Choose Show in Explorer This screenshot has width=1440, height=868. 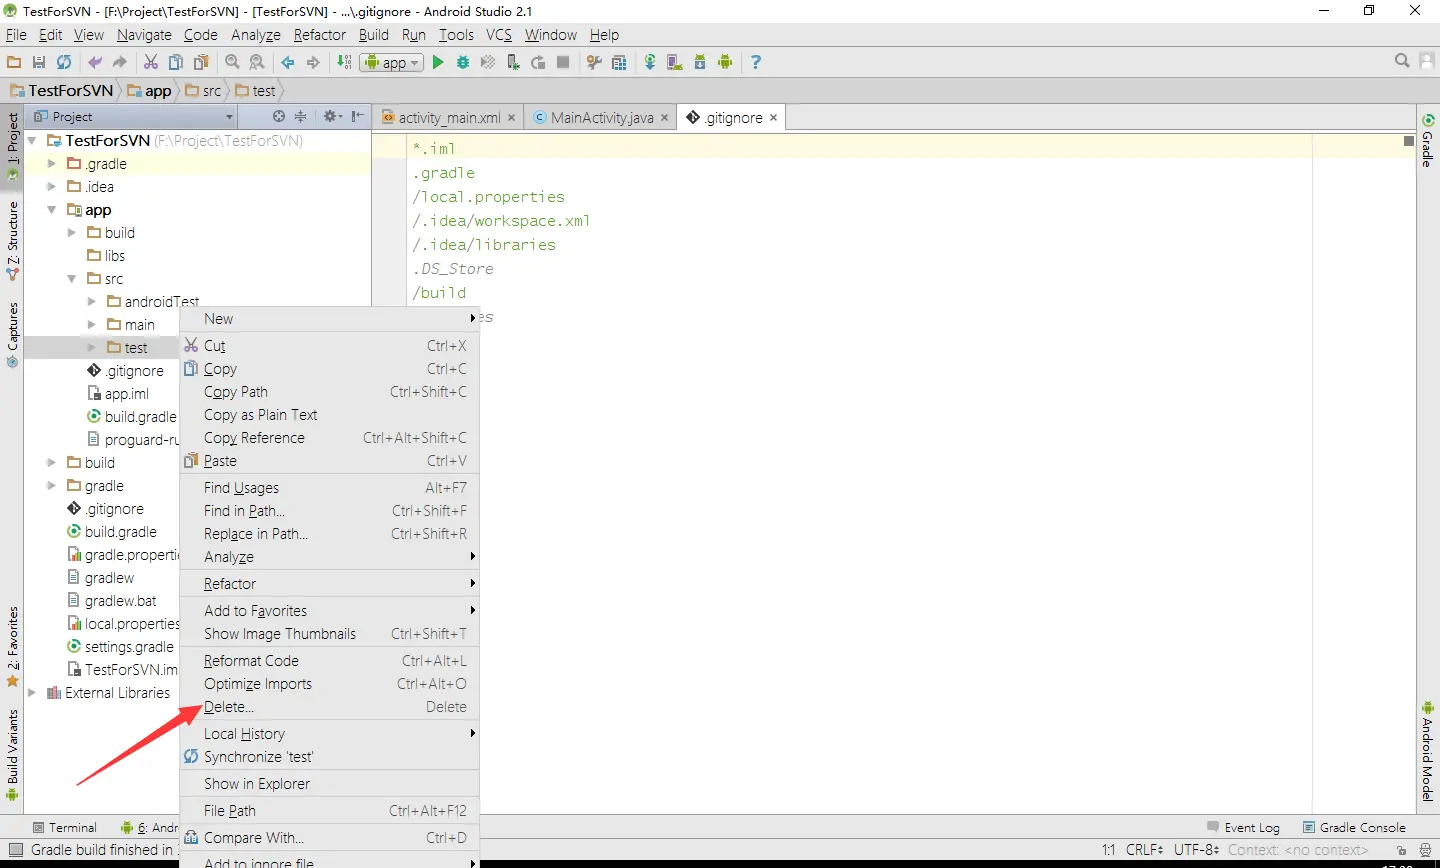point(329,784)
